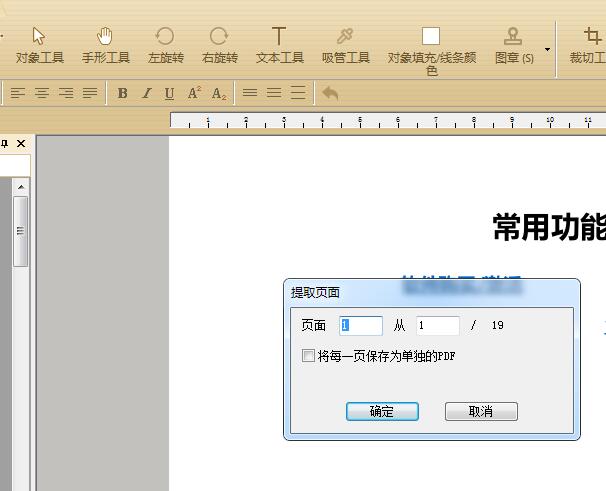This screenshot has width=606, height=491.
Task: Click the 从 end page field
Action: tap(437, 326)
